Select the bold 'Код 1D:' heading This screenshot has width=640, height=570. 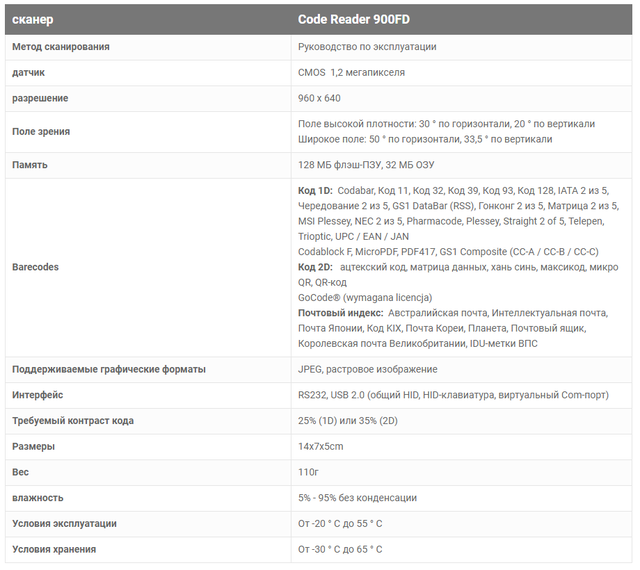click(x=315, y=190)
